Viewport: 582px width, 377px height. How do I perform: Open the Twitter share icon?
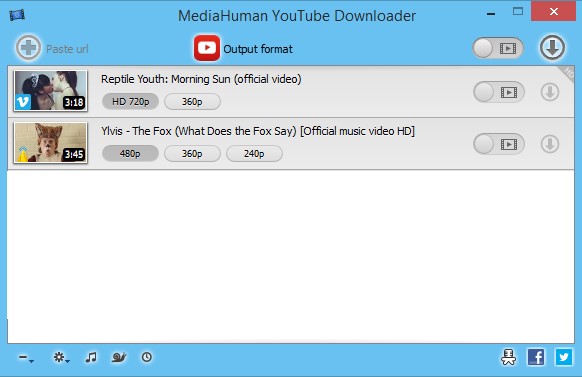(x=564, y=357)
